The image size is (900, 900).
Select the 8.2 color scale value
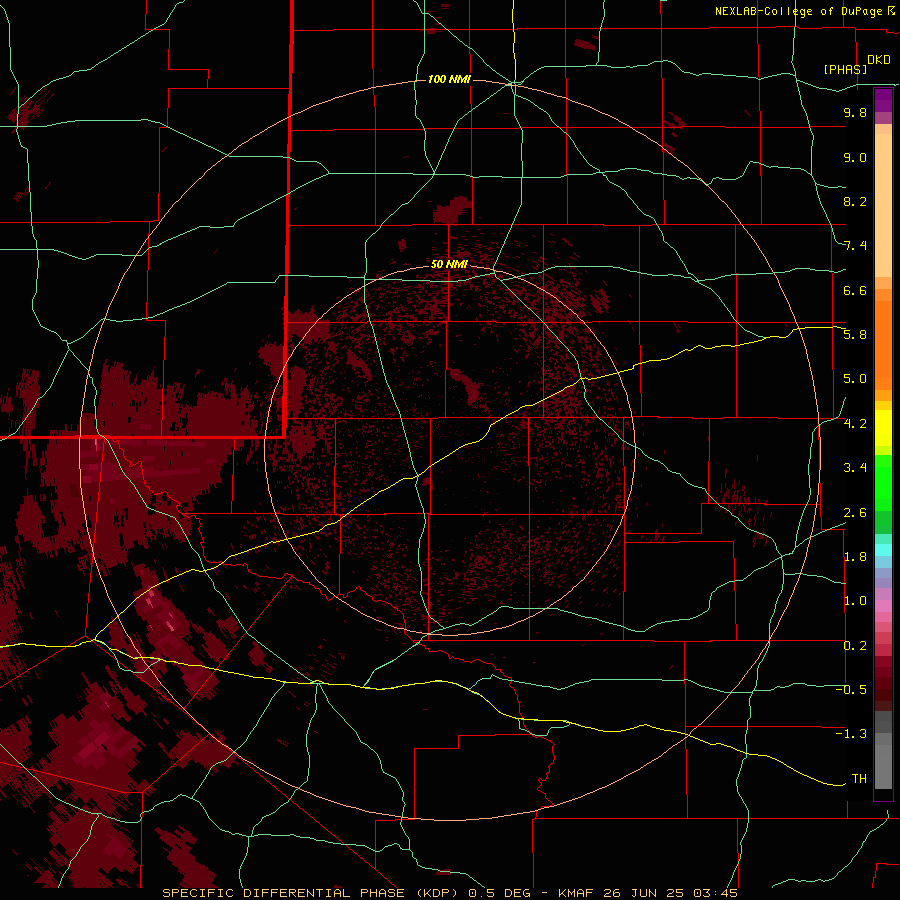[x=855, y=201]
